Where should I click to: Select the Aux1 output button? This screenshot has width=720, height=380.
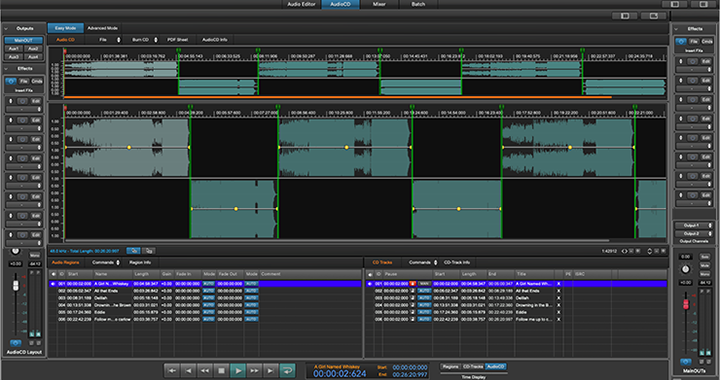14,49
